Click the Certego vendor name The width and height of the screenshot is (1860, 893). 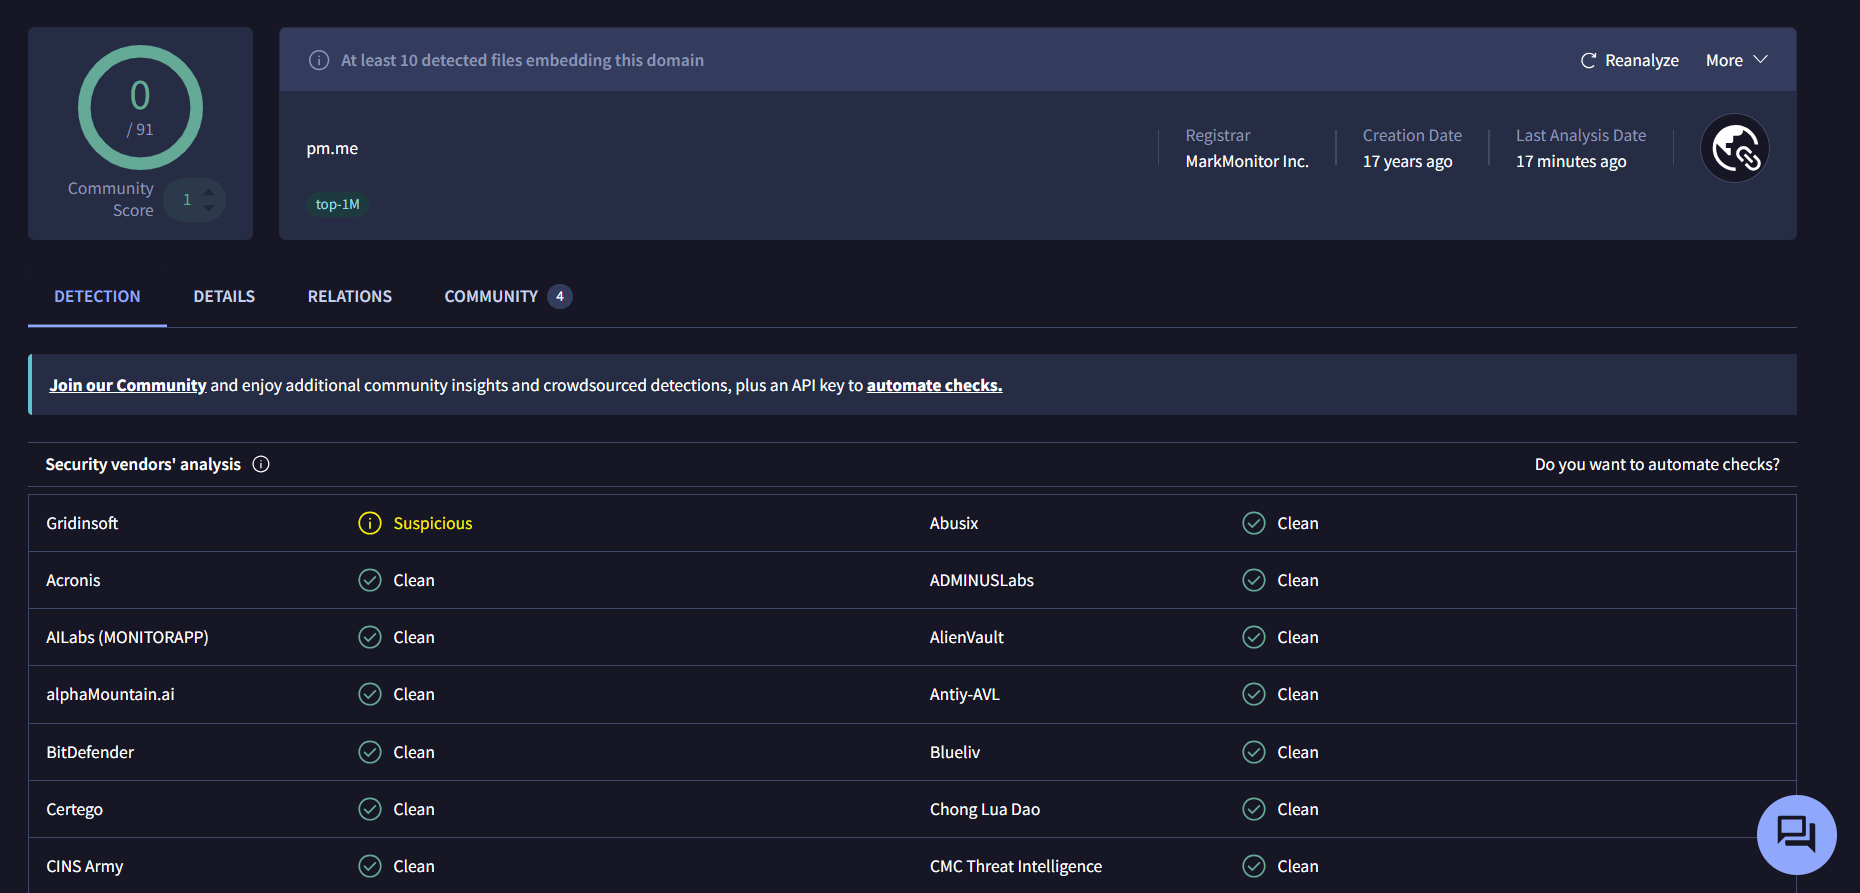click(x=74, y=809)
